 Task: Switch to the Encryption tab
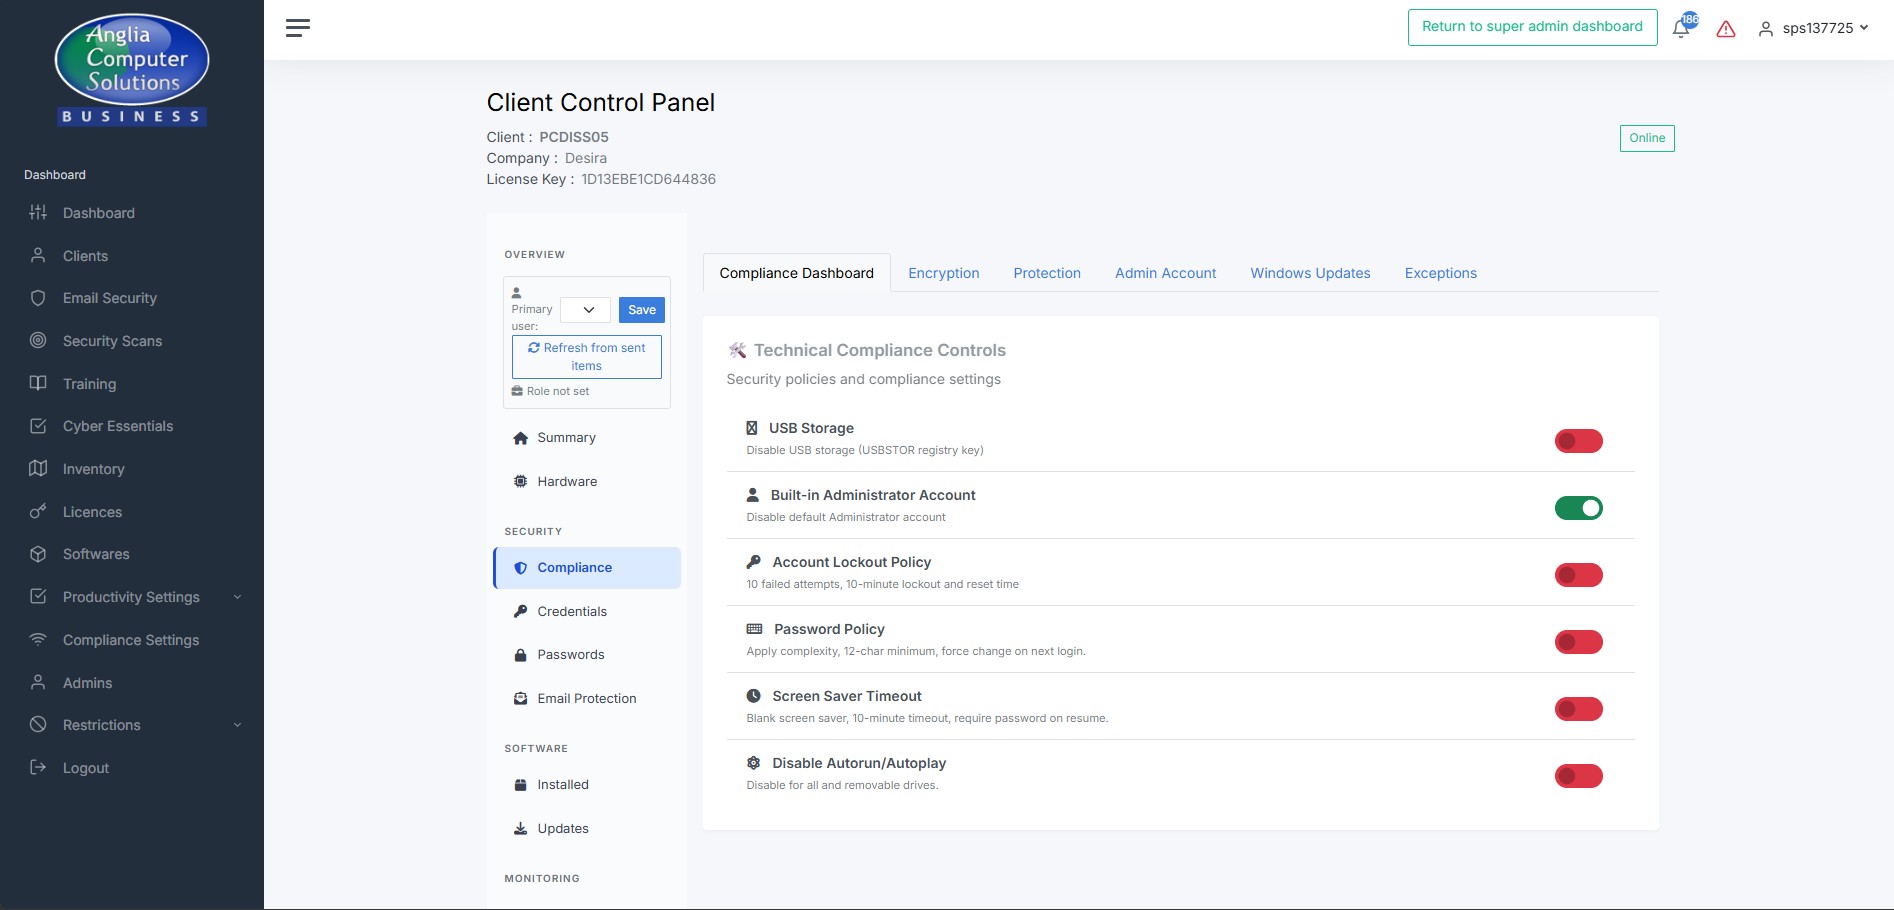pos(943,272)
